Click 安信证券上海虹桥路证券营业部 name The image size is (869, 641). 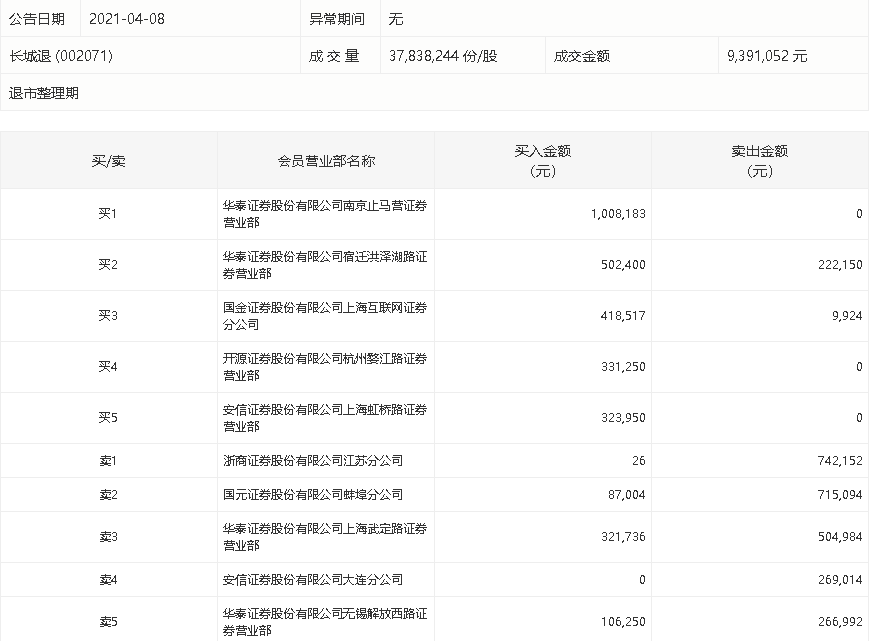325,418
